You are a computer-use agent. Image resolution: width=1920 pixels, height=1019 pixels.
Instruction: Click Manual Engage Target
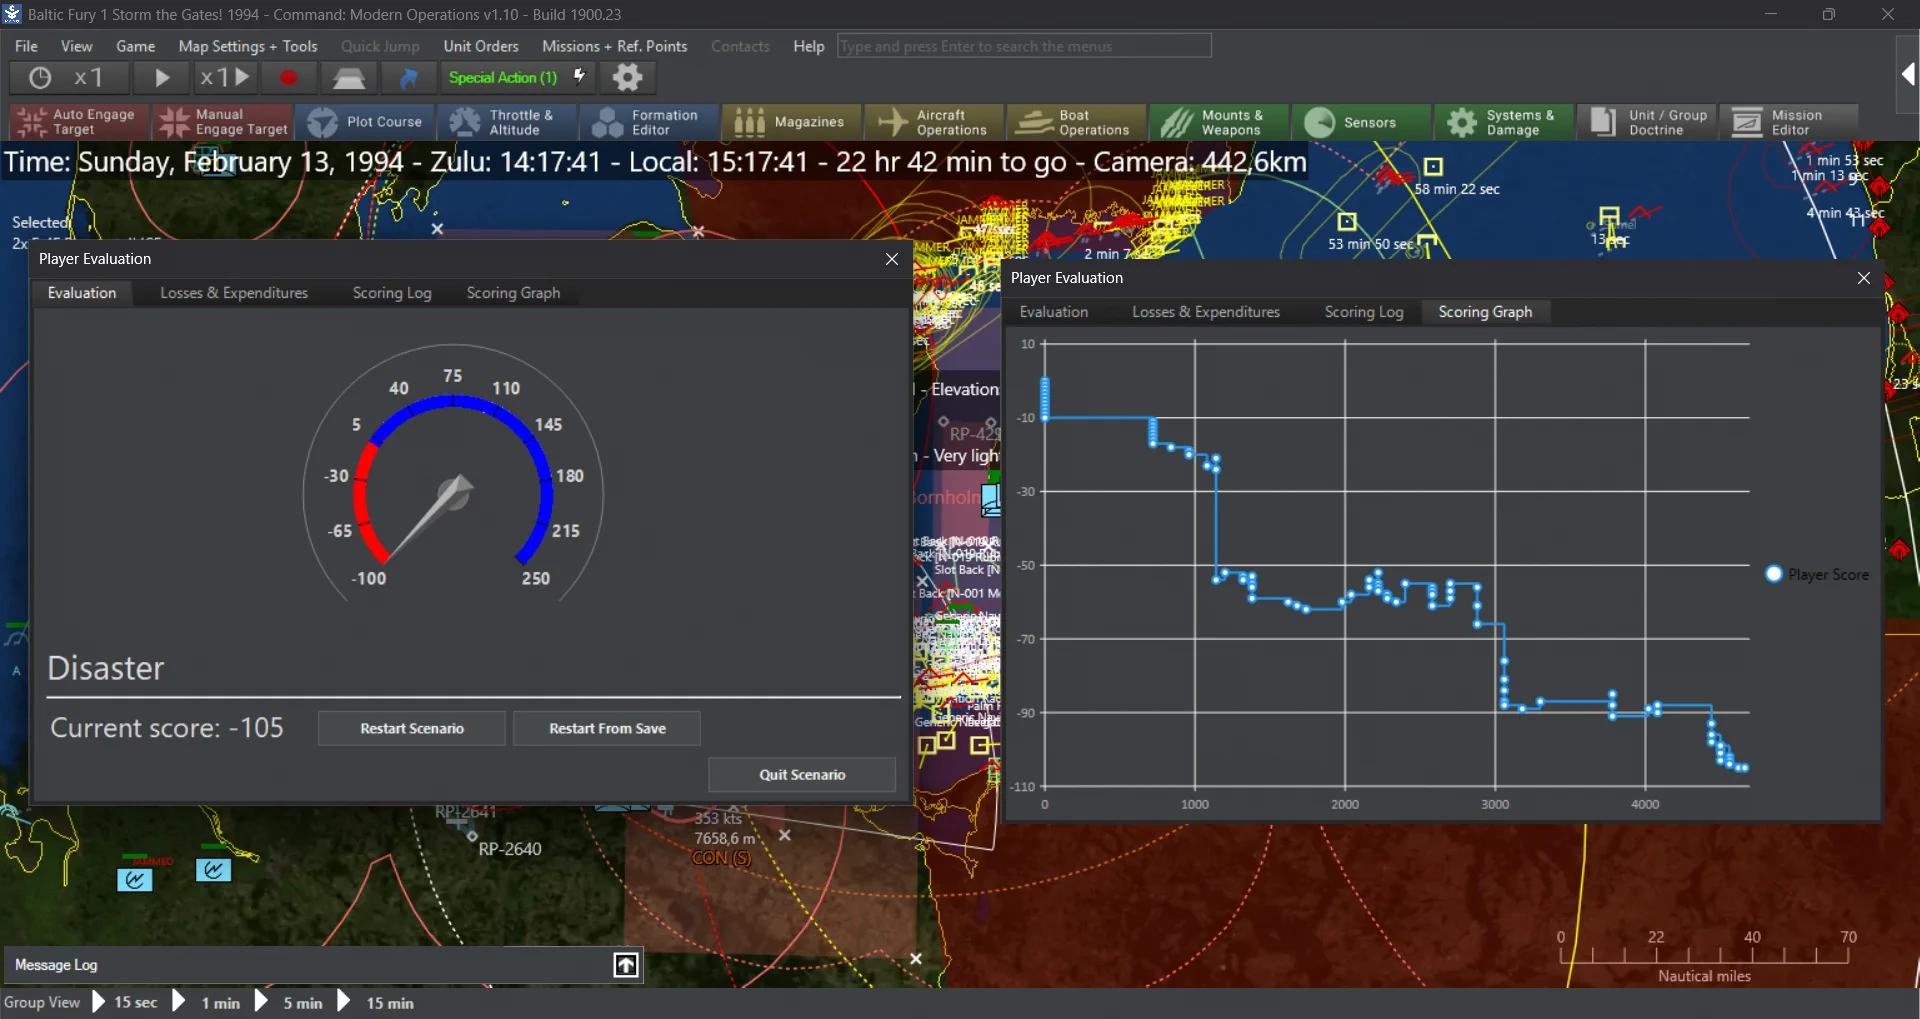pyautogui.click(x=223, y=122)
